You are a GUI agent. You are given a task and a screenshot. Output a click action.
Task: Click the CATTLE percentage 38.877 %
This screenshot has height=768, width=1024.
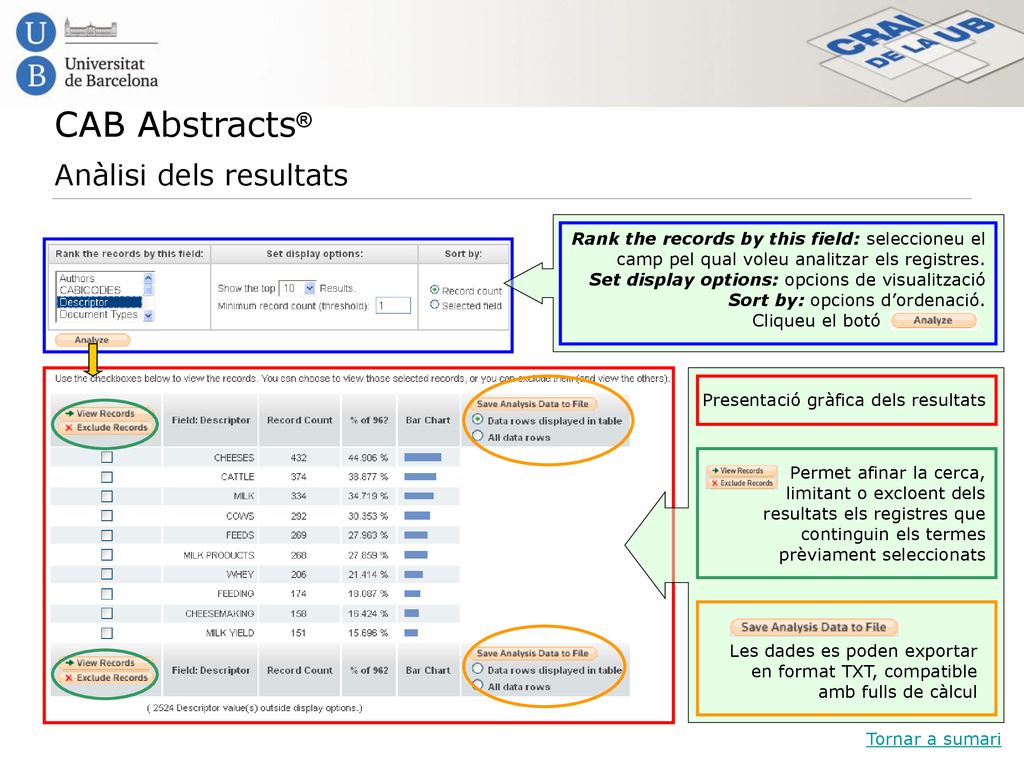click(x=368, y=477)
